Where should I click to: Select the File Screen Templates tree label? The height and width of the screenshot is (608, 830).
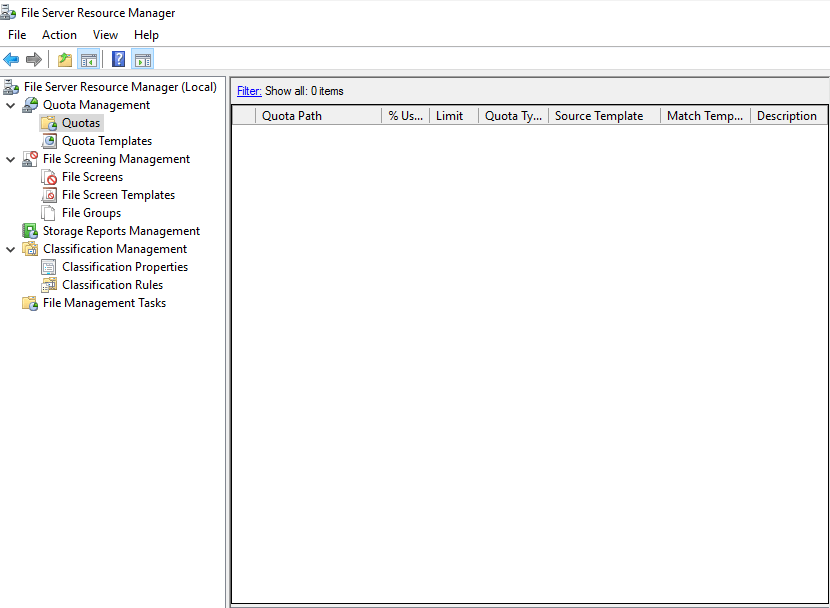click(x=119, y=195)
